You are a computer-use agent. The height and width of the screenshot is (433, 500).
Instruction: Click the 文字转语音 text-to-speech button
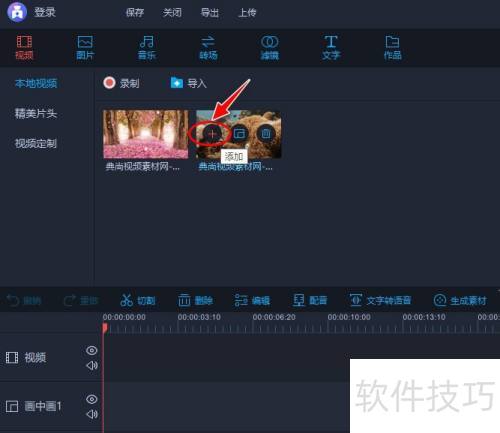[x=380, y=300]
